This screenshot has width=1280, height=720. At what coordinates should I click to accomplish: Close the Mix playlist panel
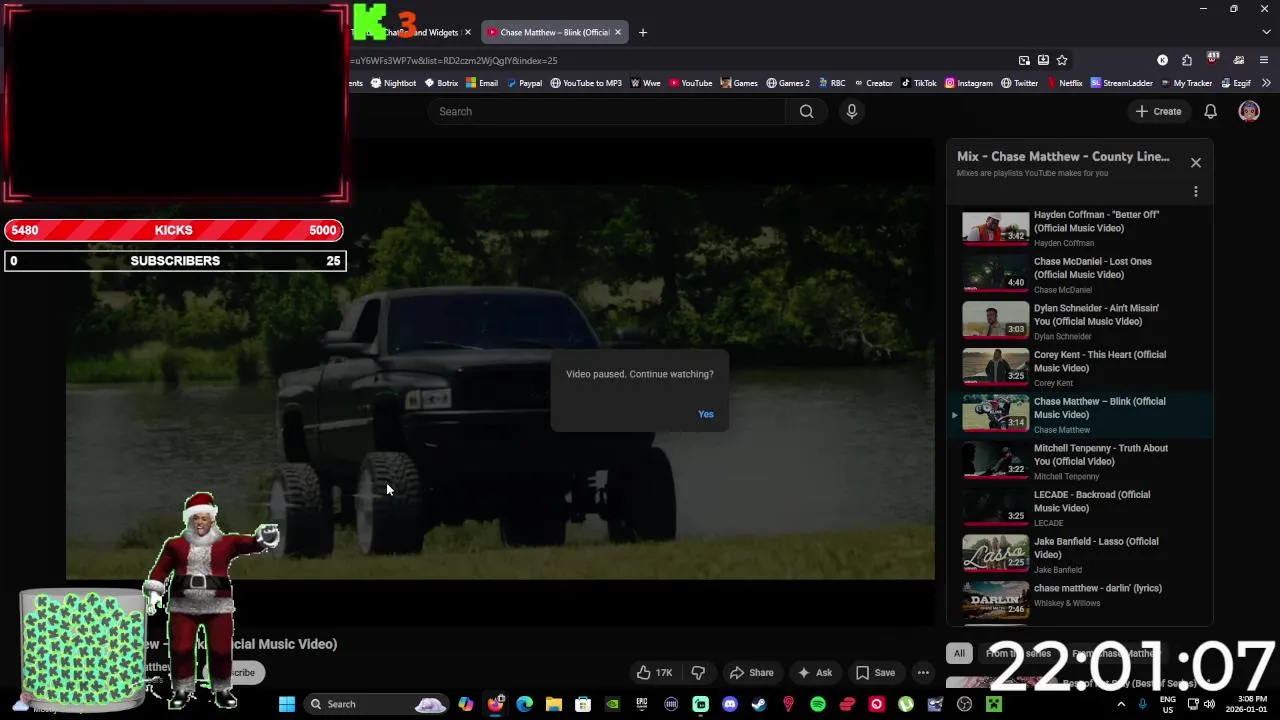1195,163
